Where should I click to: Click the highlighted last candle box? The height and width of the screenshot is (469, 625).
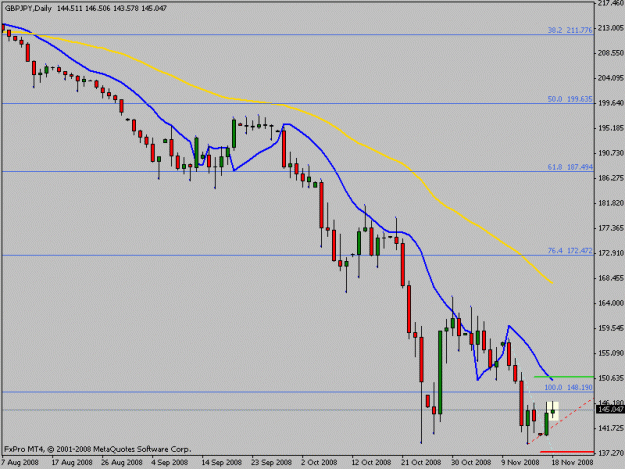click(x=552, y=411)
